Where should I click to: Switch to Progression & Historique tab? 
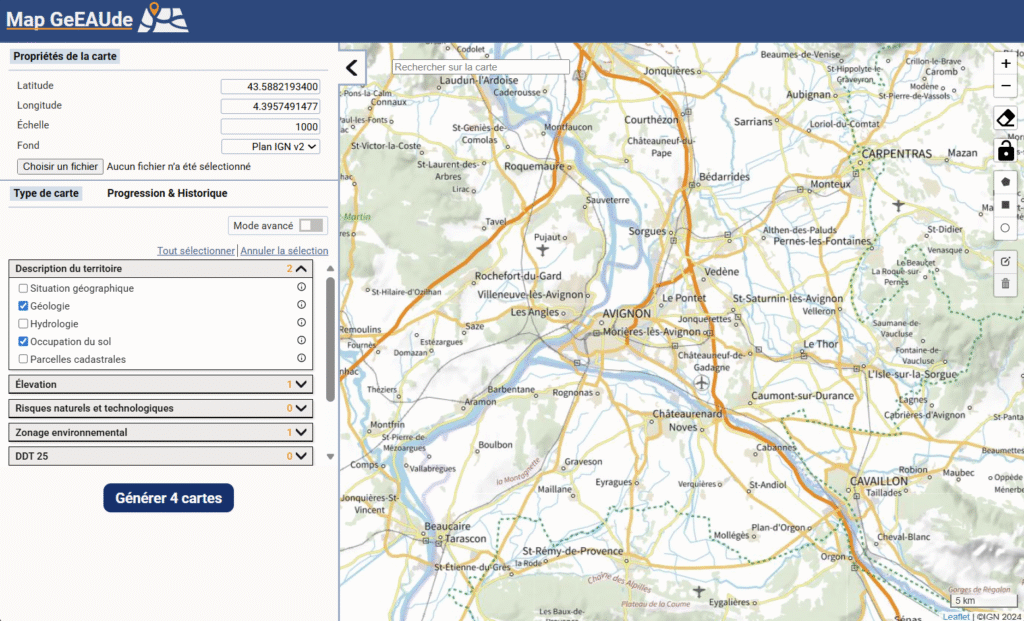point(167,193)
